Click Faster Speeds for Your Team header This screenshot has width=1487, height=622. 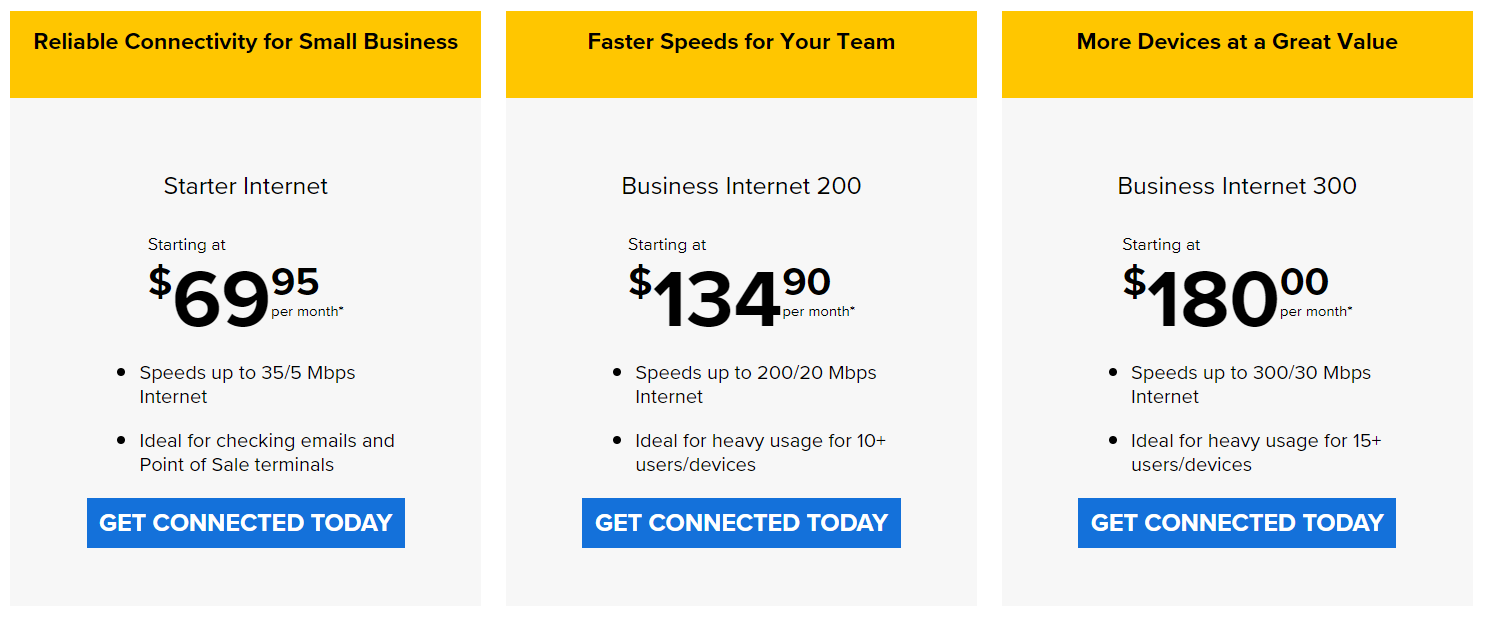741,42
